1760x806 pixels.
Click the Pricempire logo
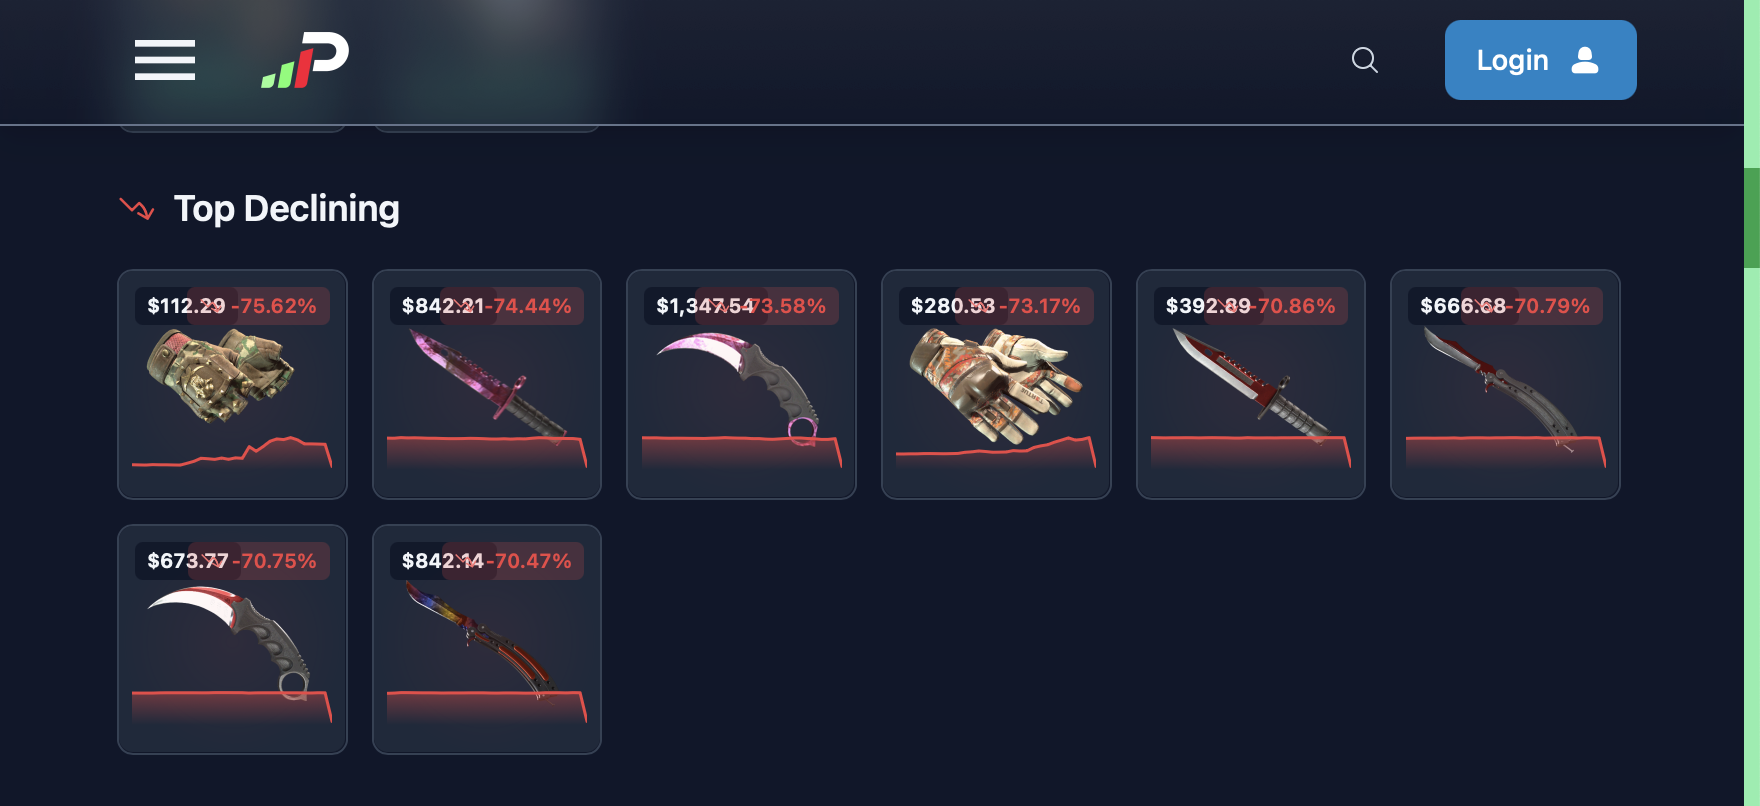305,60
